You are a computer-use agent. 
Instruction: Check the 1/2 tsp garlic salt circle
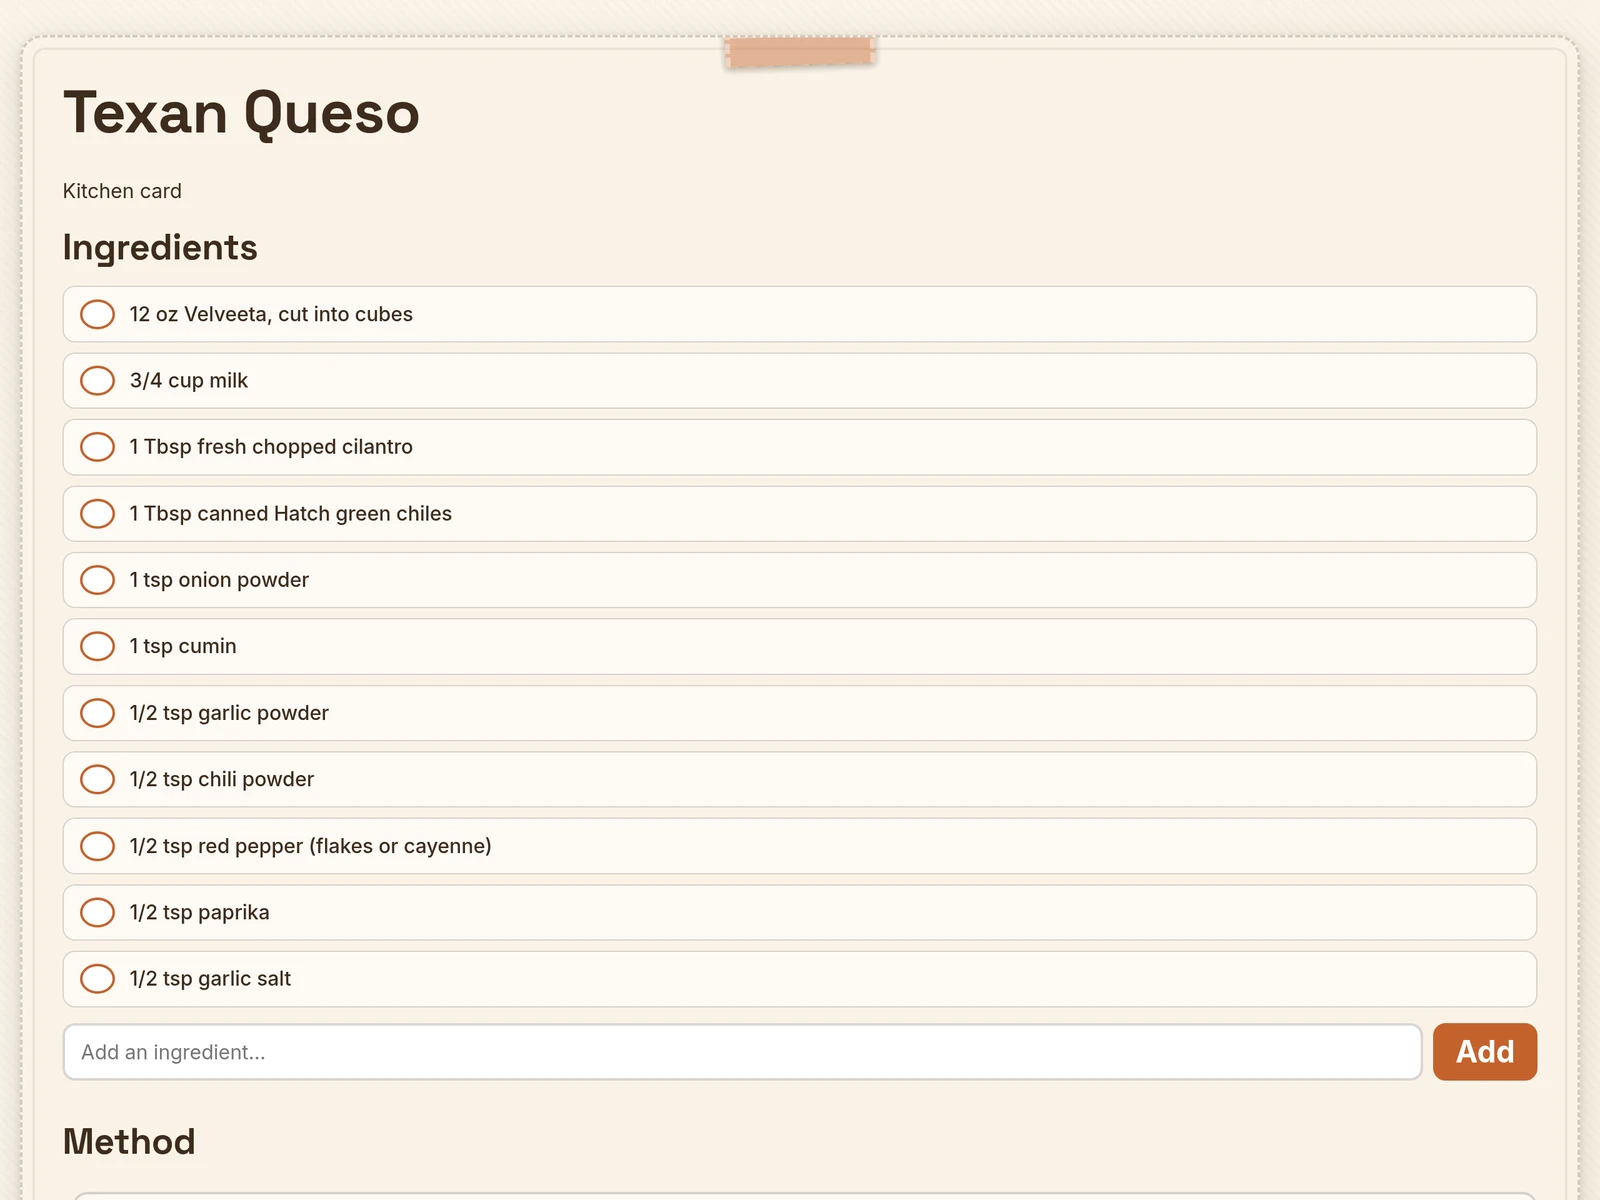[x=97, y=979]
